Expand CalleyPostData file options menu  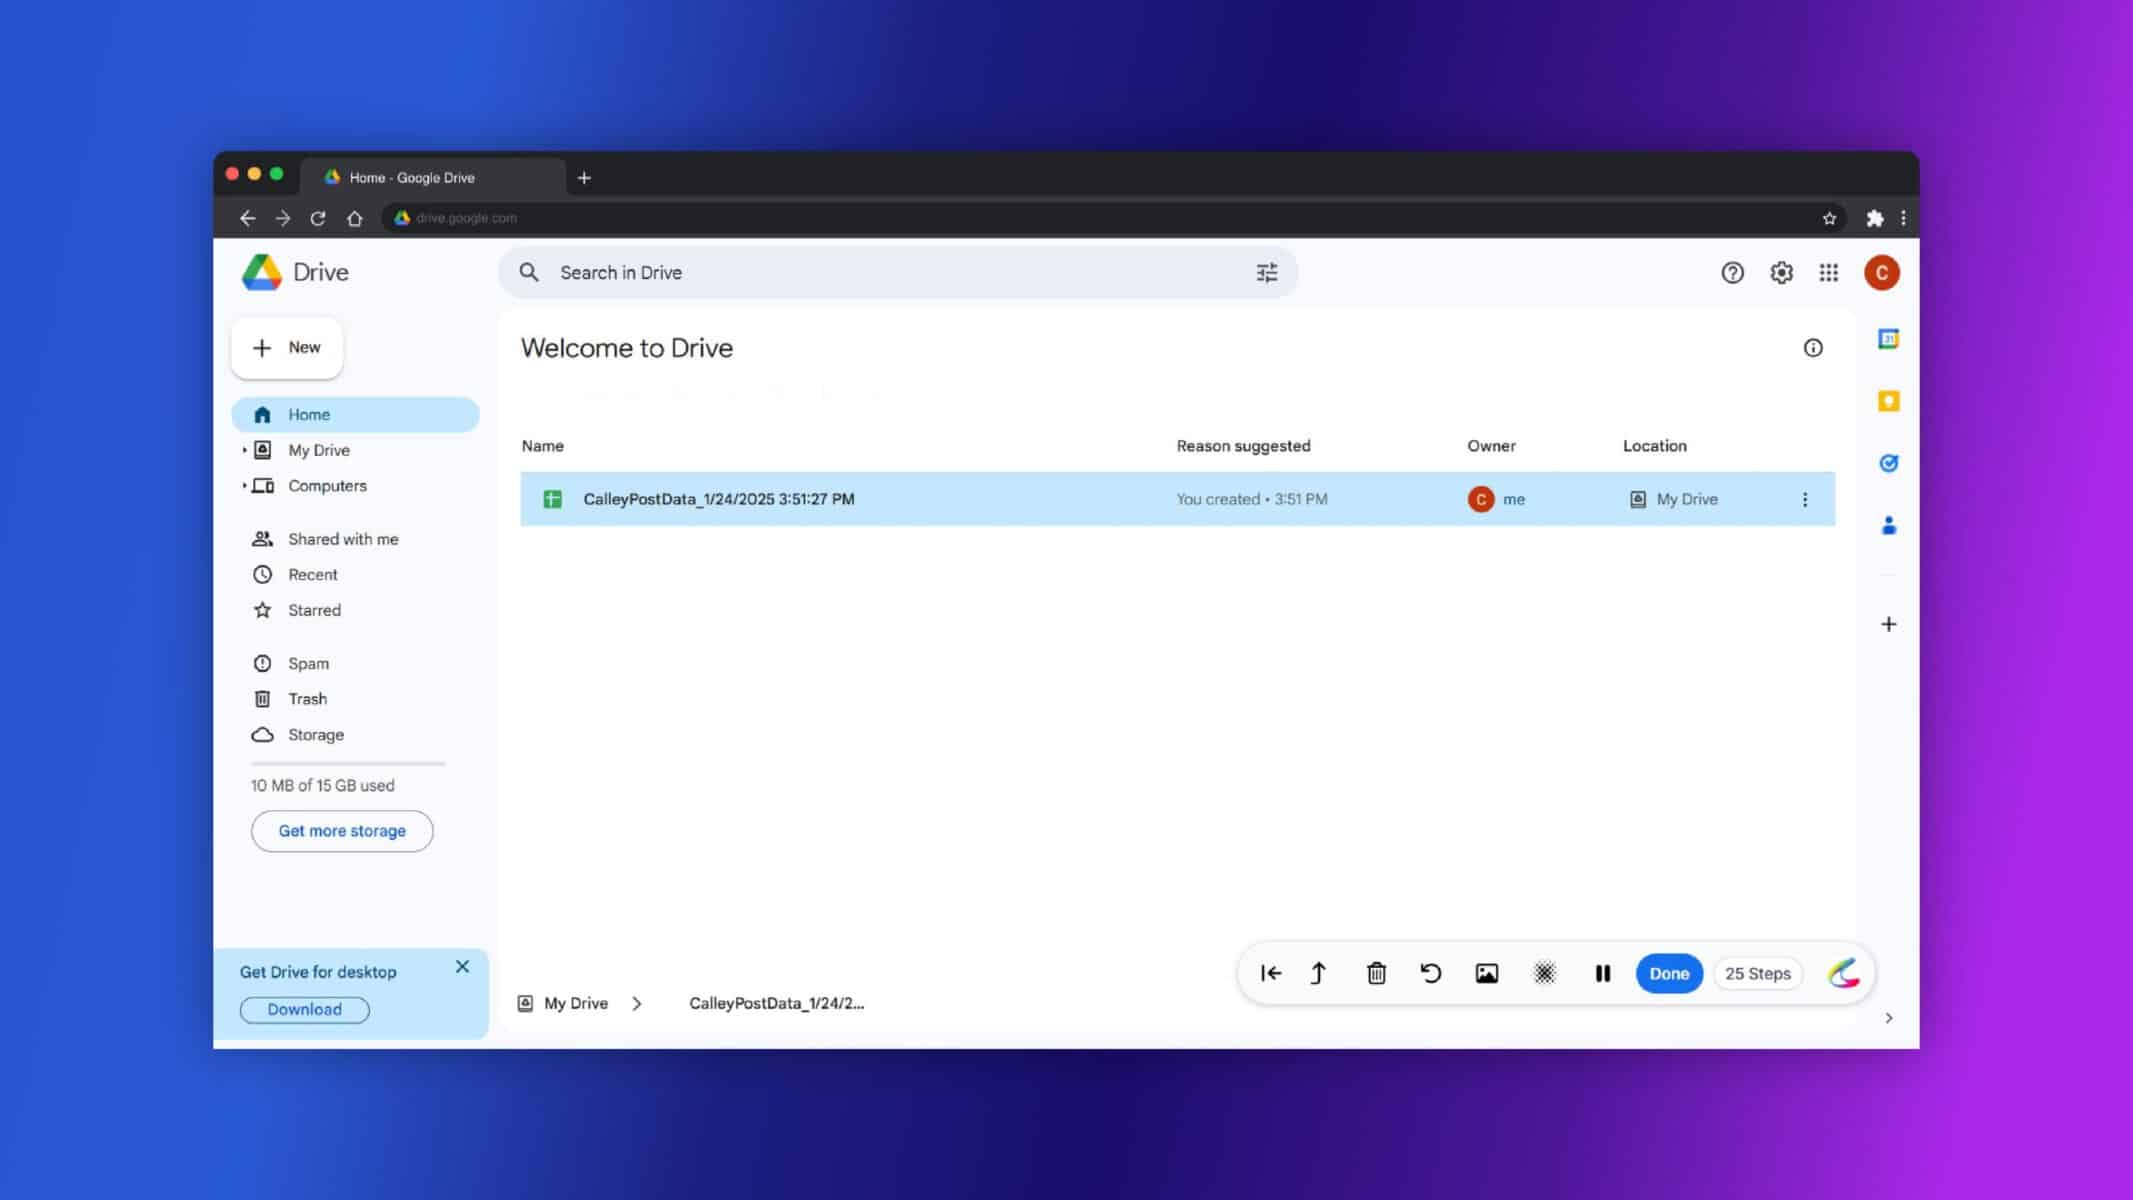[x=1803, y=498]
